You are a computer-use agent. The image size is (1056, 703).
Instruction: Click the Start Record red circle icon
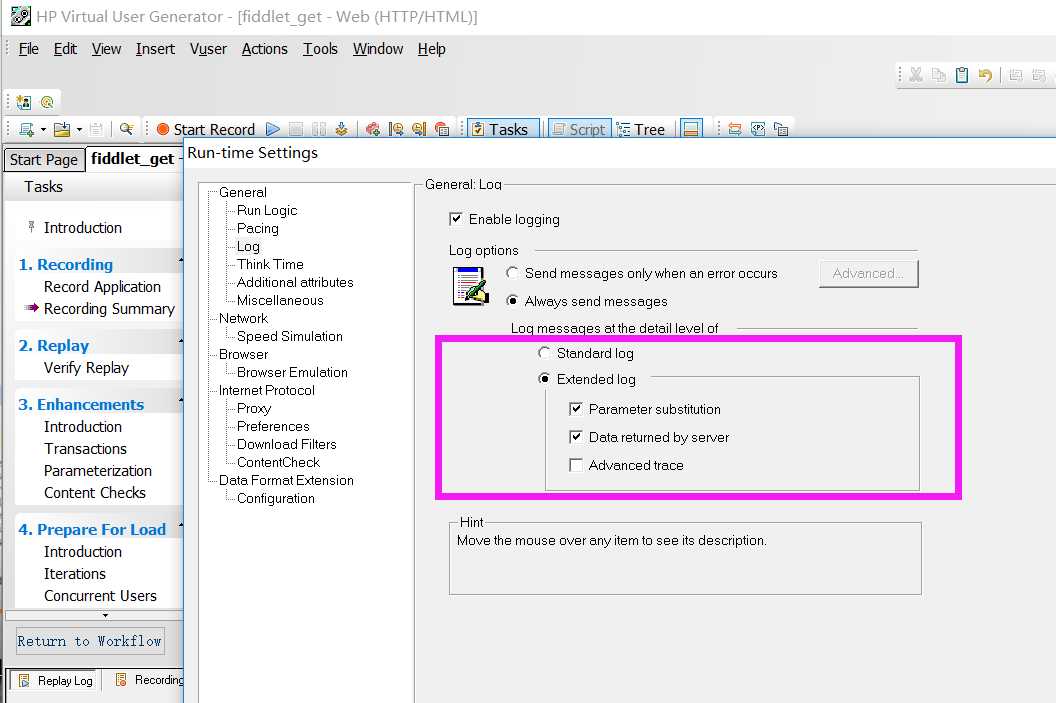[162, 129]
